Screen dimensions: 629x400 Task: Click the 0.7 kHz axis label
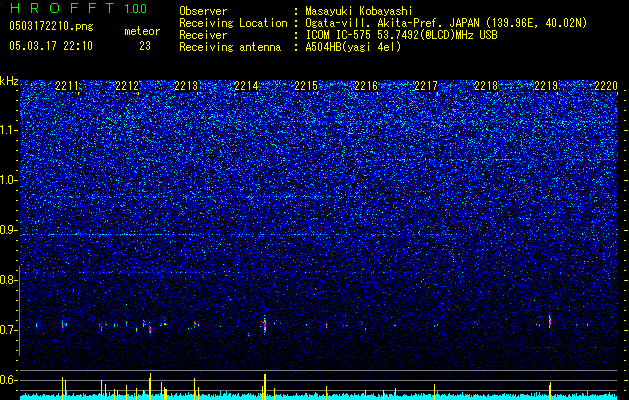[9, 330]
